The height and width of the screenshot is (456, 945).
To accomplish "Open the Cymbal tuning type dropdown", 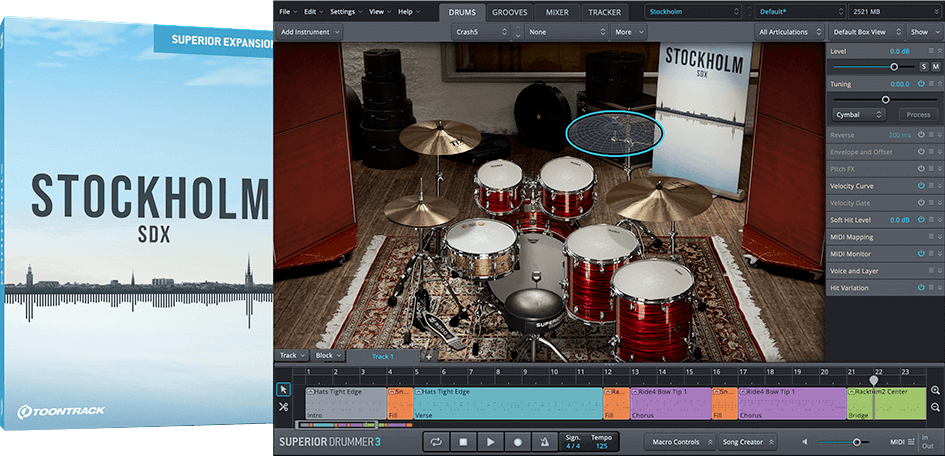I will (858, 114).
